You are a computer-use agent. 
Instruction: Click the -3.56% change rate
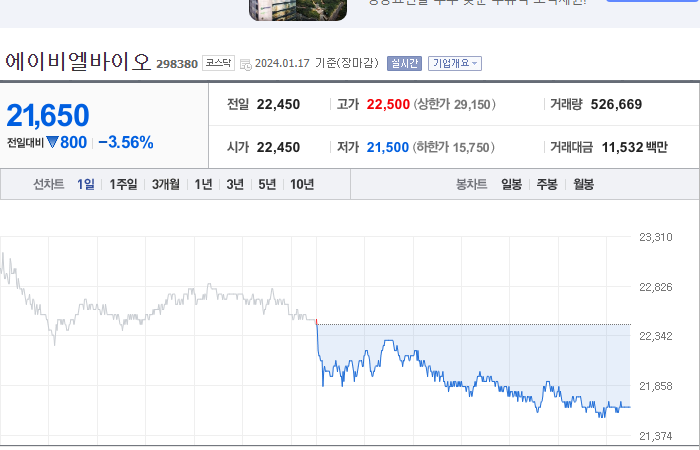(126, 142)
